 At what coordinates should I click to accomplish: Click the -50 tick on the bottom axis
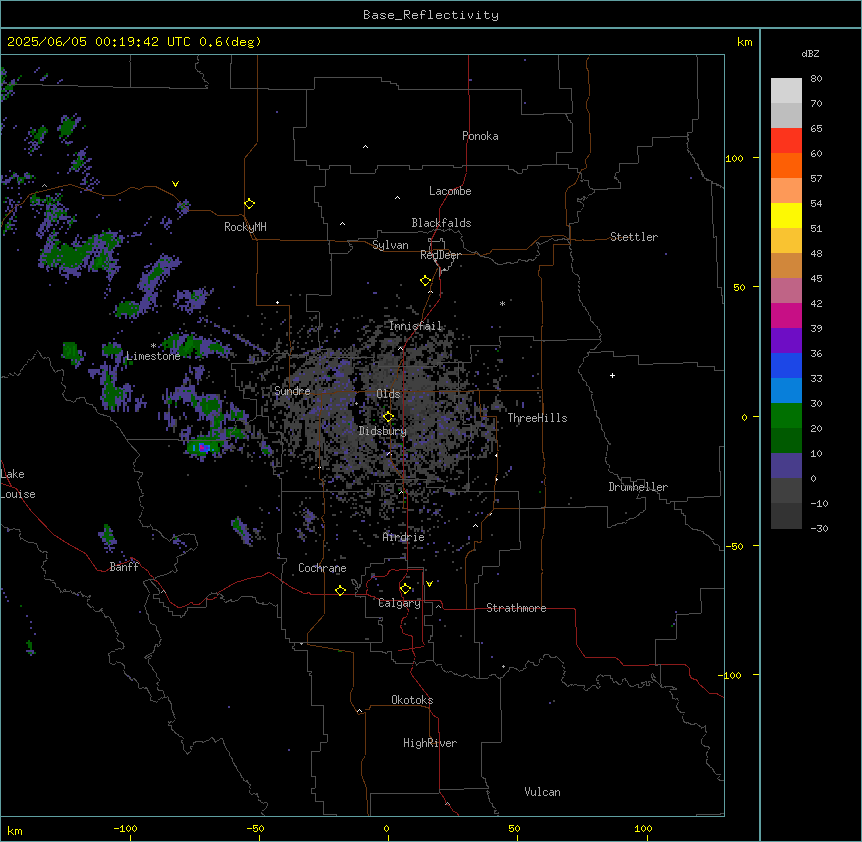pyautogui.click(x=256, y=828)
